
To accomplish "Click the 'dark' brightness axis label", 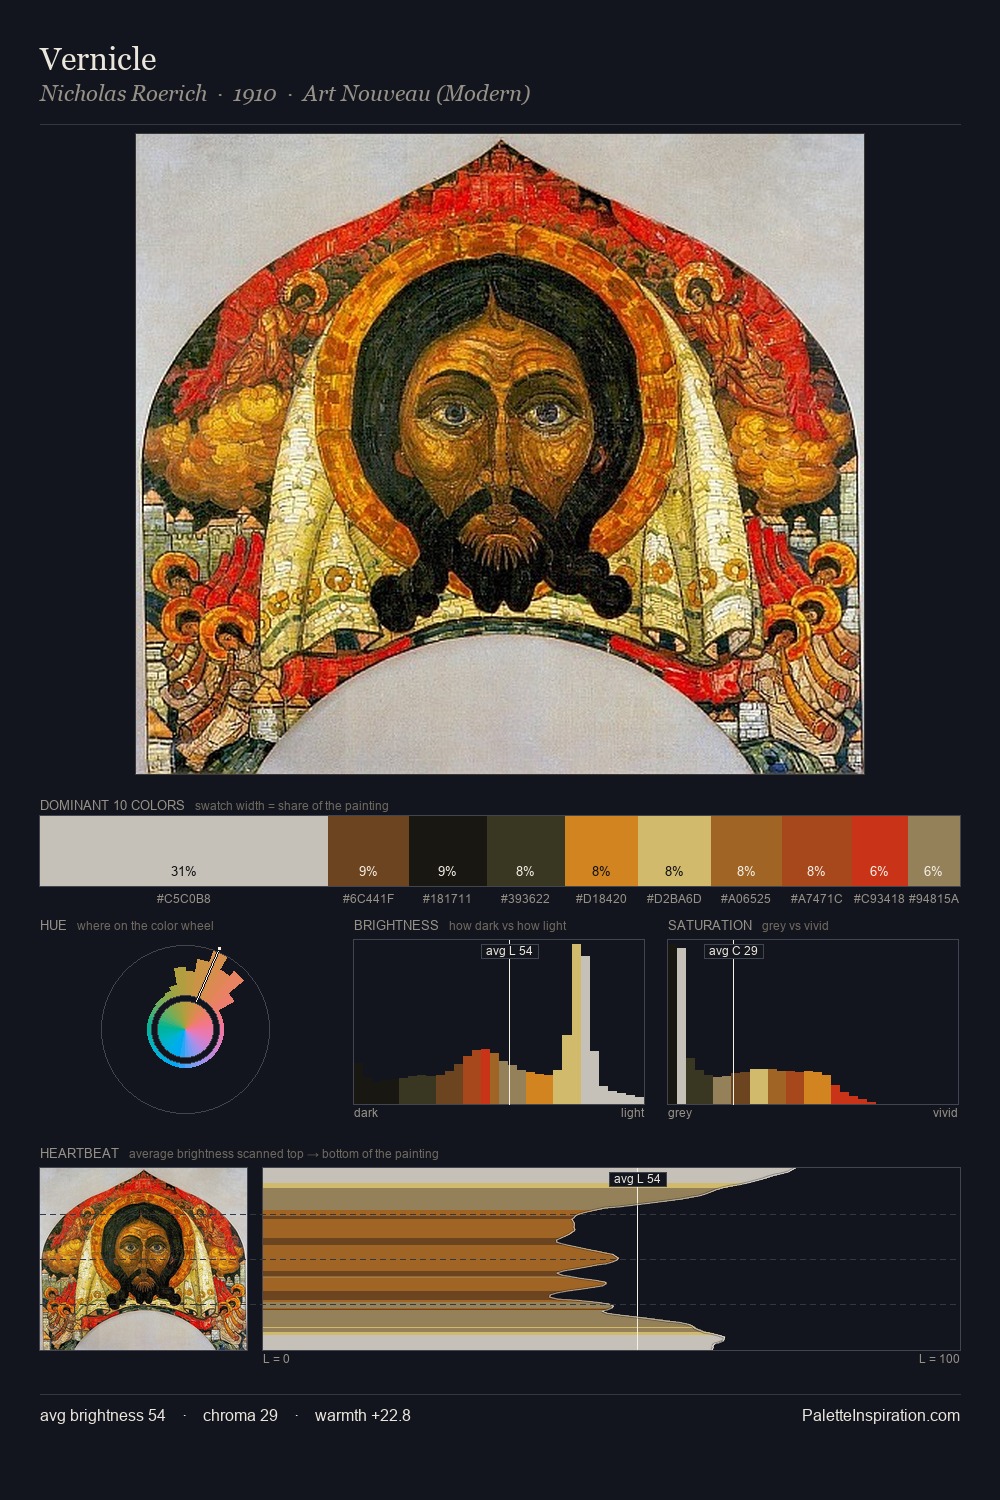I will [x=366, y=1113].
